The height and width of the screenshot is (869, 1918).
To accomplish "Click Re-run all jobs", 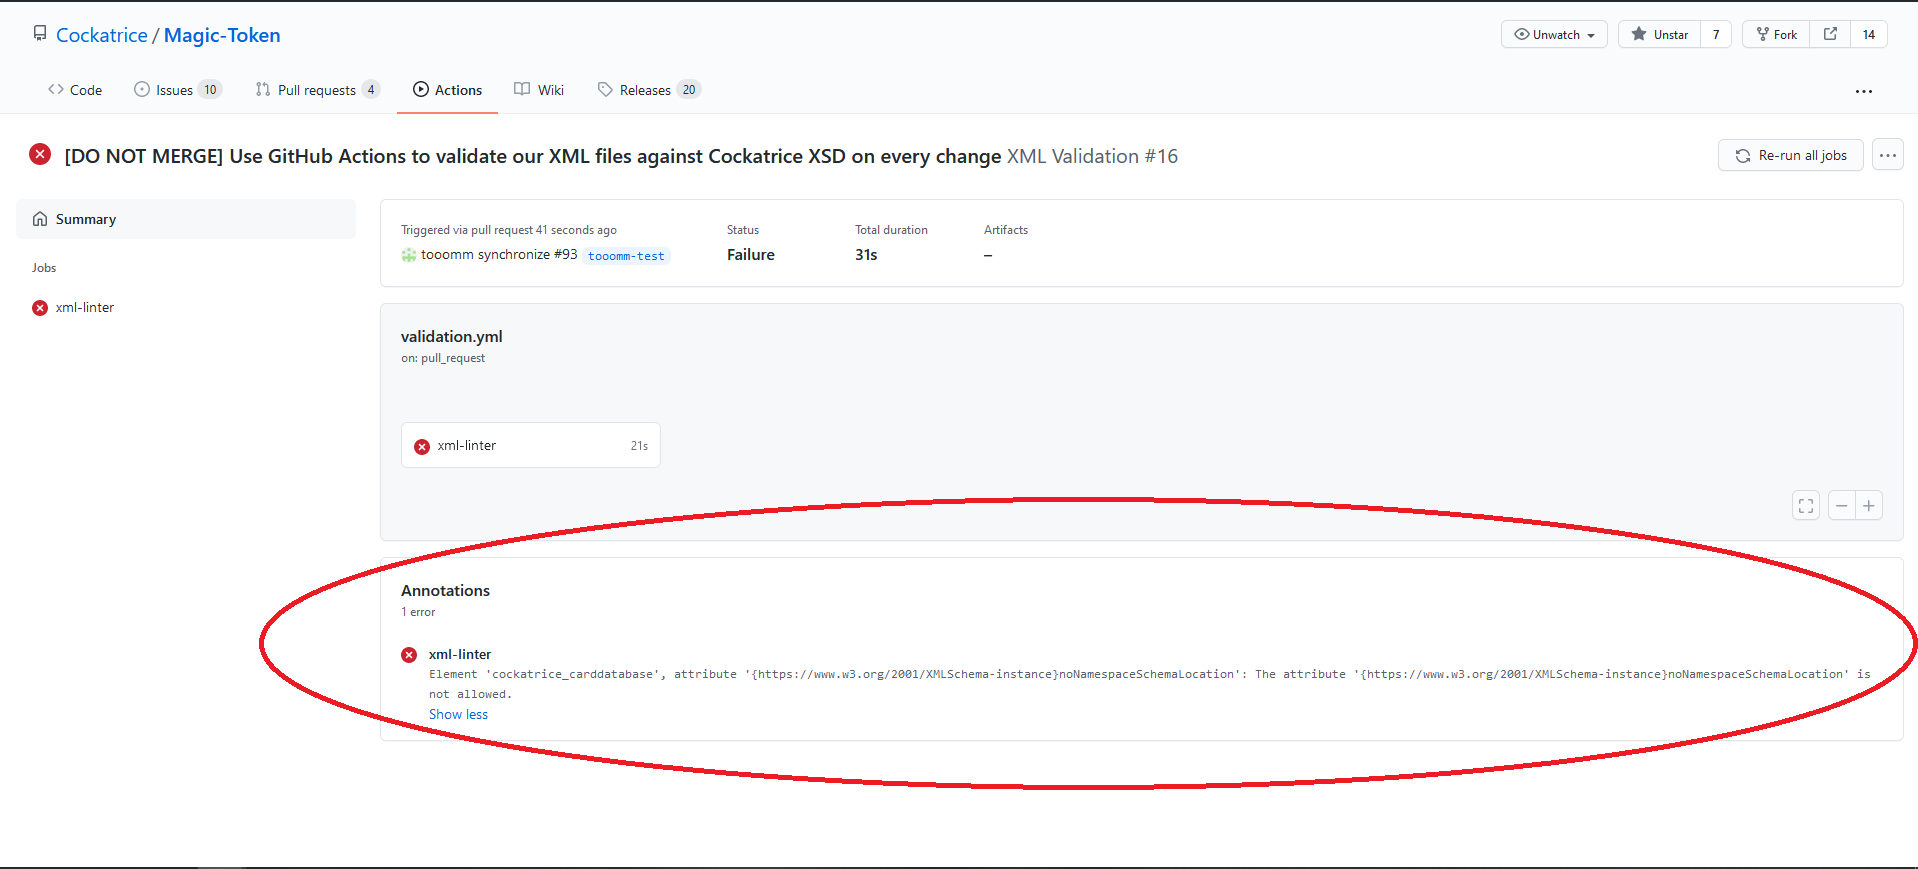I will click(x=1791, y=155).
